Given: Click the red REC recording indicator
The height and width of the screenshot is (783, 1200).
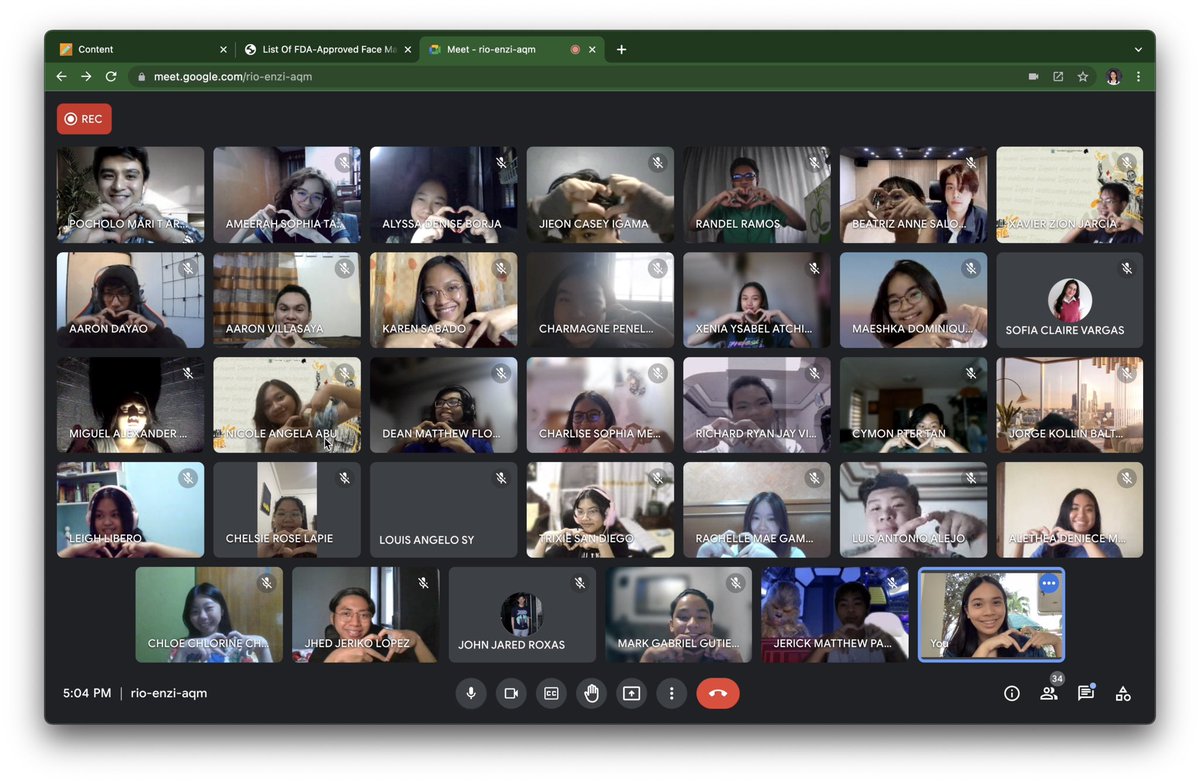Looking at the screenshot, I should coord(84,119).
